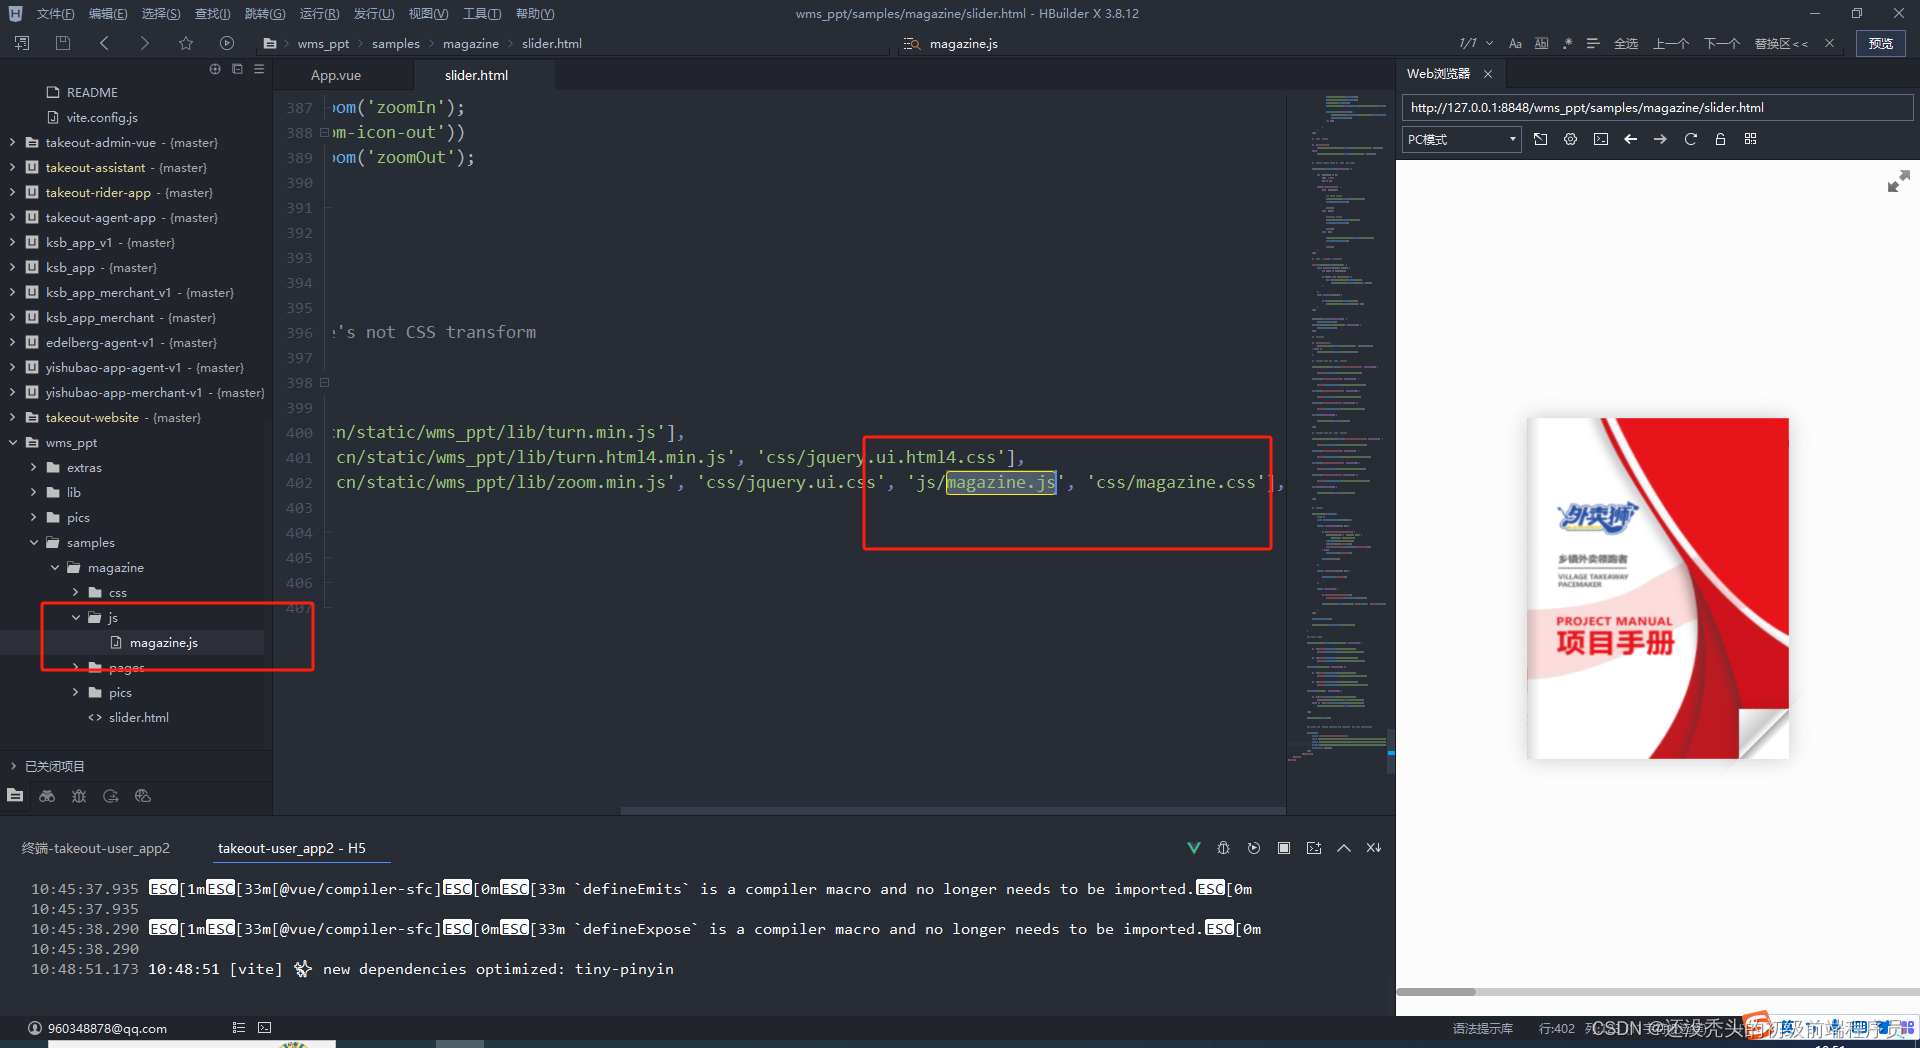Toggle the lock icon in browser toolbar
The image size is (1920, 1048).
(x=1720, y=139)
